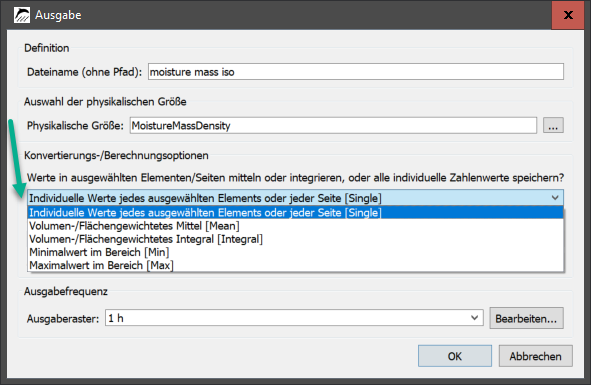Confirm the dialog with OK
This screenshot has height=385, width=591.
[x=455, y=356]
